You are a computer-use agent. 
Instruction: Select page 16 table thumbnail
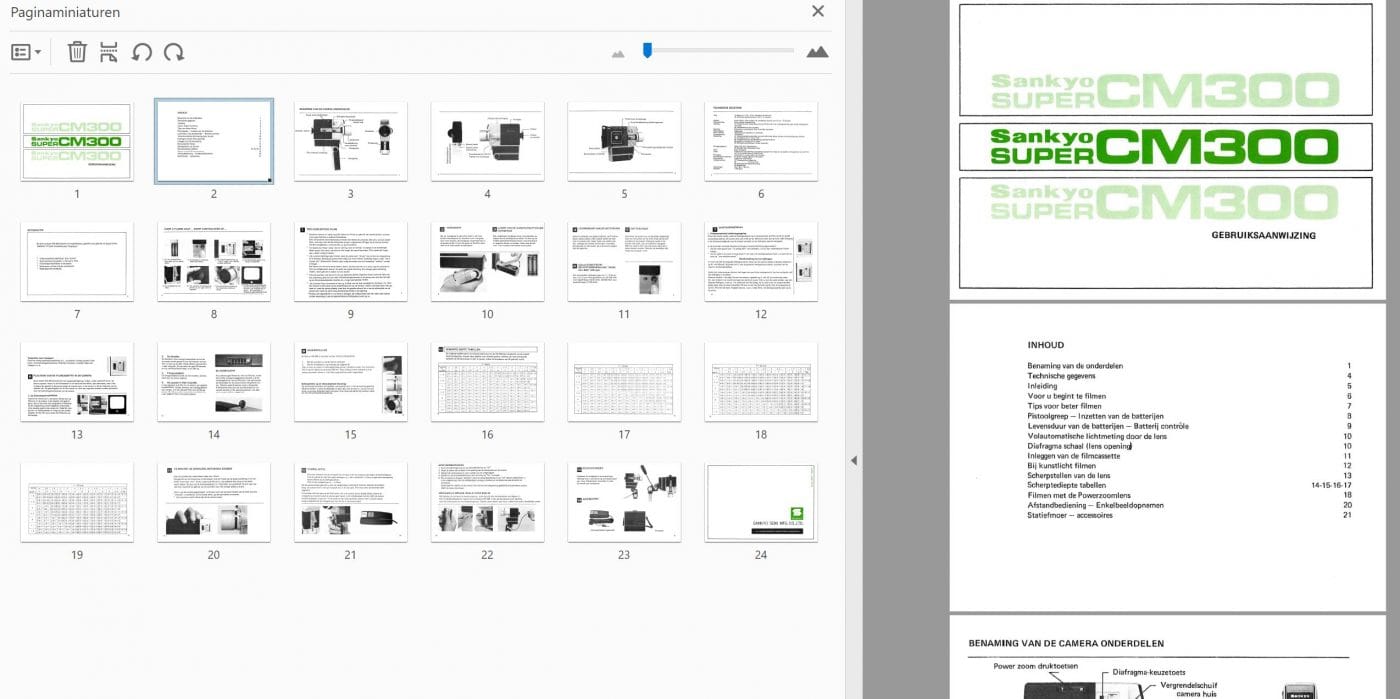(x=487, y=382)
